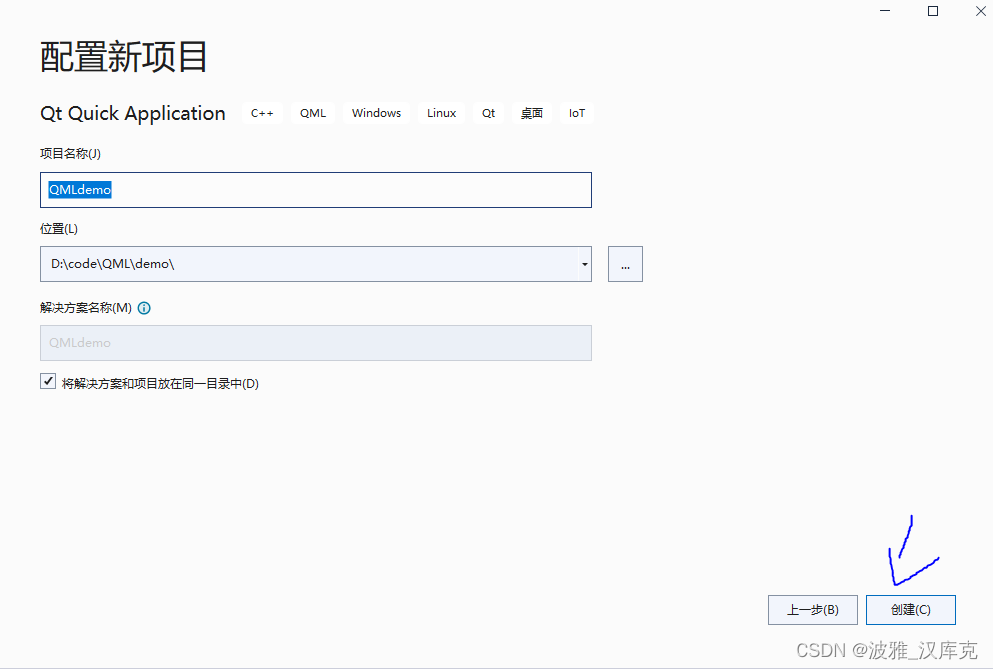The image size is (993, 669).
Task: Go back with the 上一步(B) button
Action: (x=812, y=610)
